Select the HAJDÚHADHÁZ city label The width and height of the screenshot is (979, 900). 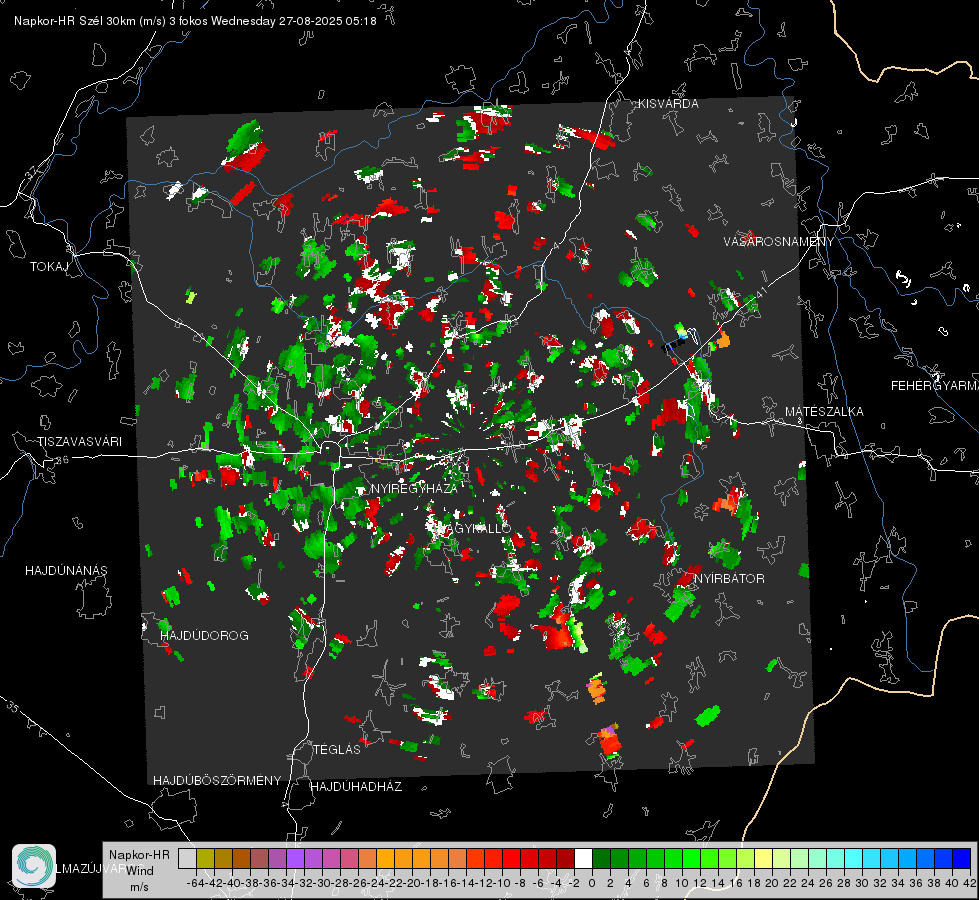(356, 787)
